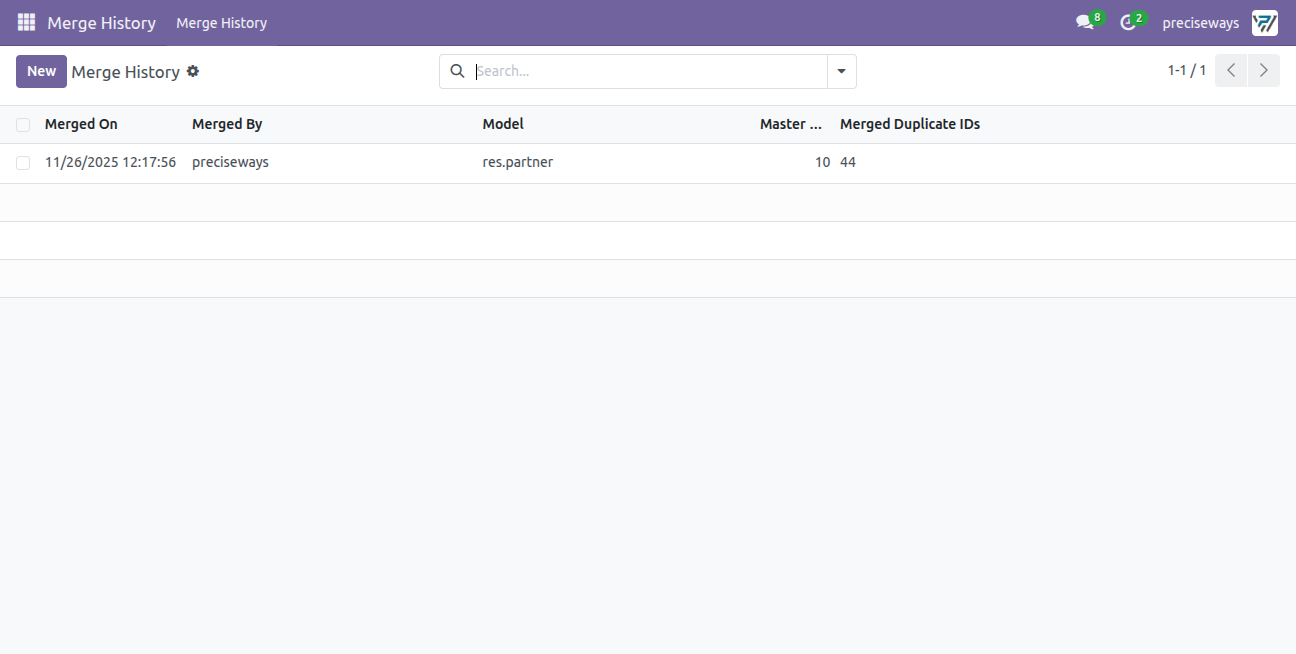Click the magnifier search icon

(x=457, y=71)
